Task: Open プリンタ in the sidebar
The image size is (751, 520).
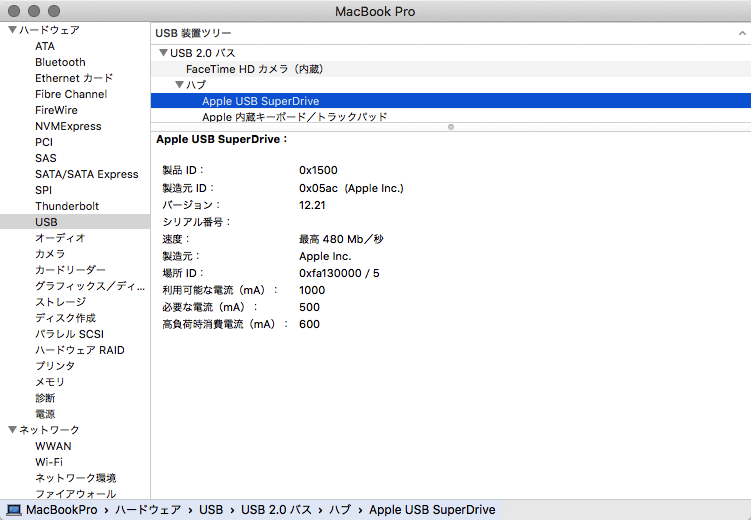Action: click(55, 366)
